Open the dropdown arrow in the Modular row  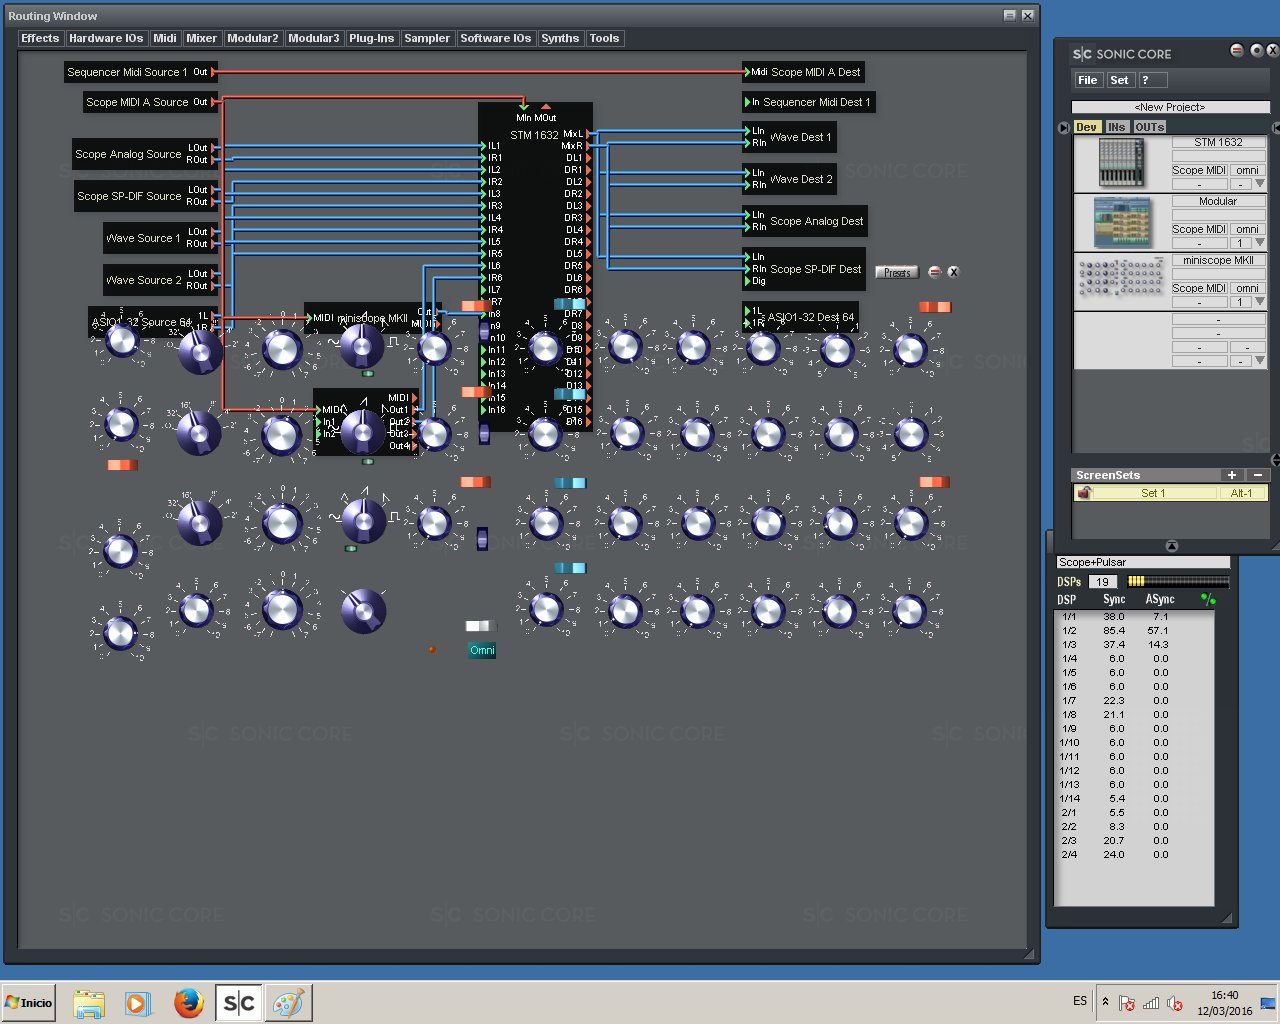point(1260,243)
